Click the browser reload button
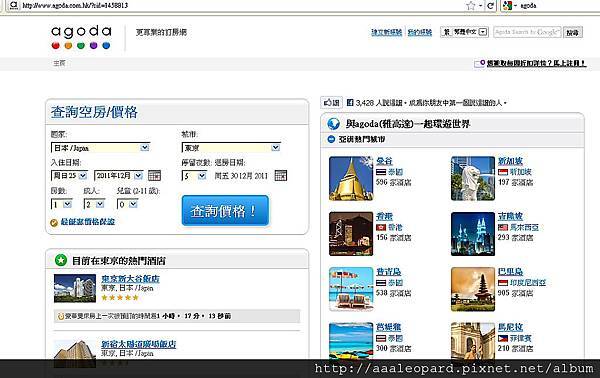 tap(490, 6)
